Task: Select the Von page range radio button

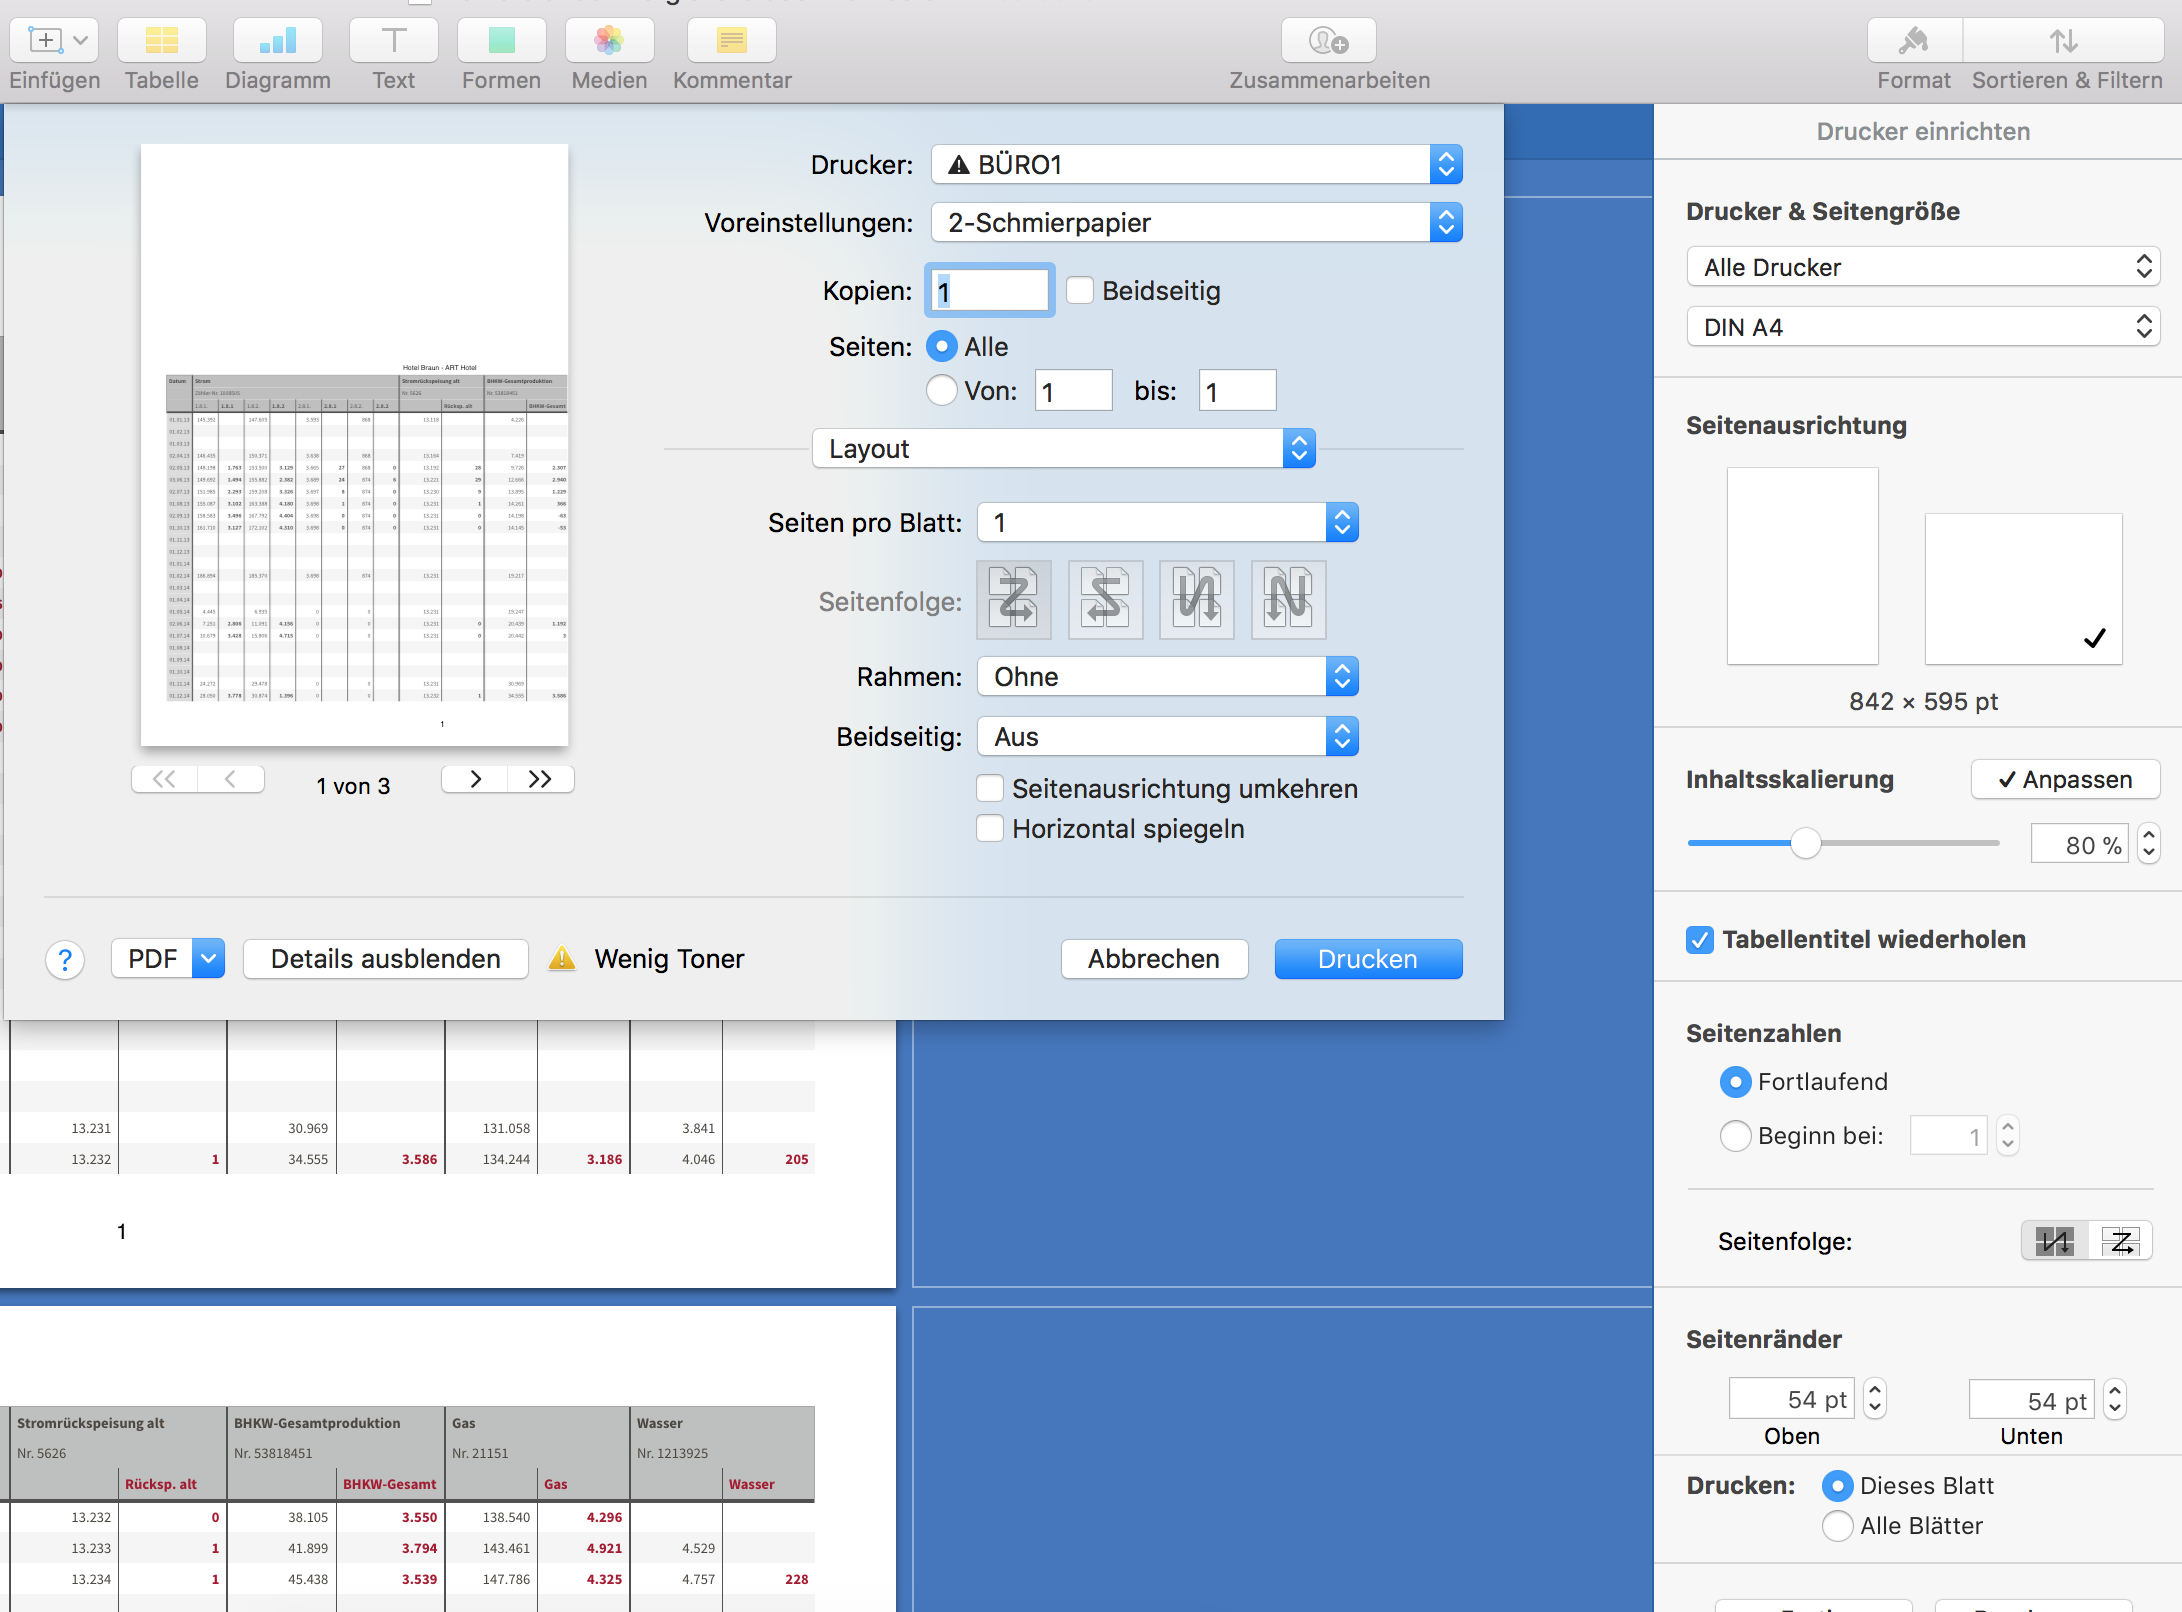Action: [x=941, y=390]
